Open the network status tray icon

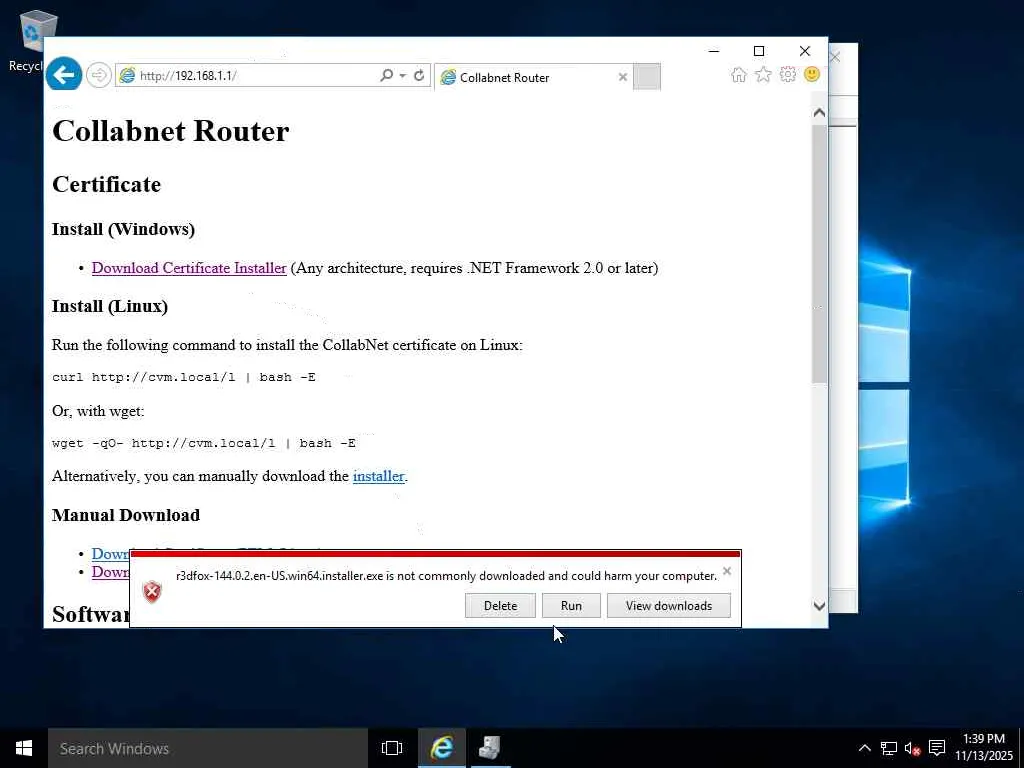tap(888, 748)
